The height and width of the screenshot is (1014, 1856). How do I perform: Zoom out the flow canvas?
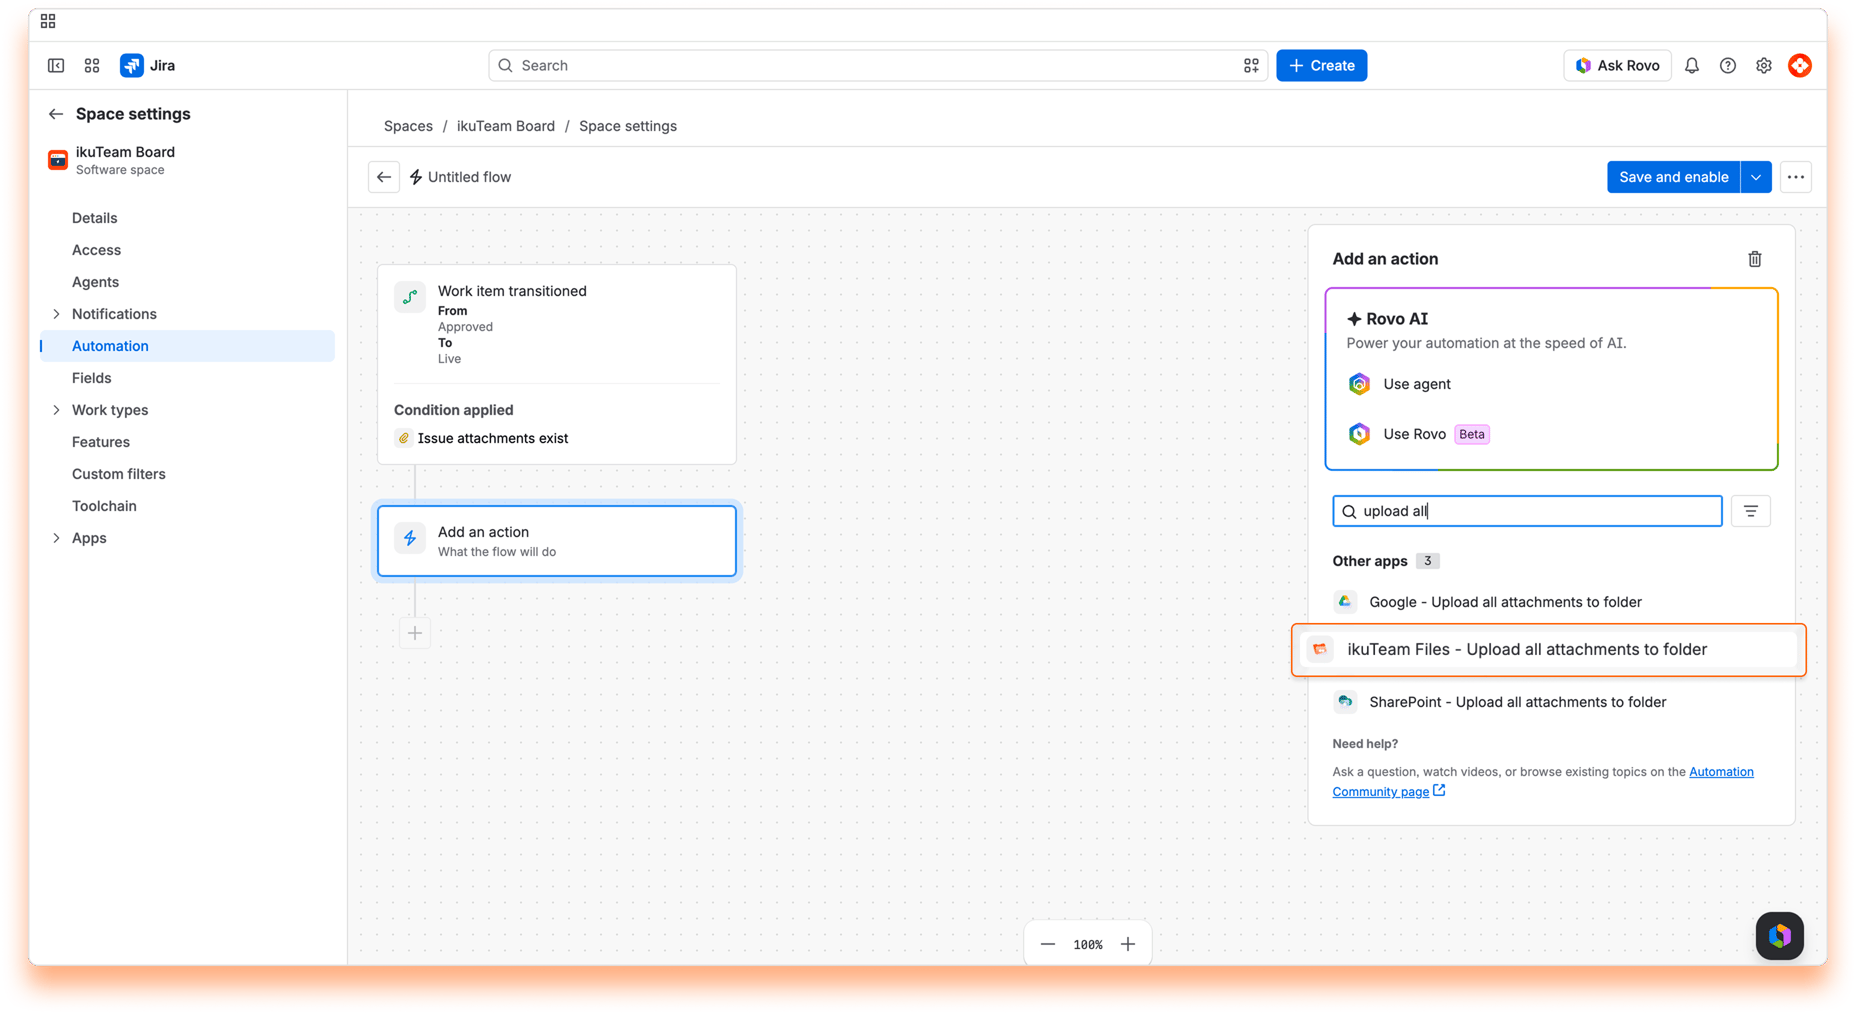tap(1048, 944)
